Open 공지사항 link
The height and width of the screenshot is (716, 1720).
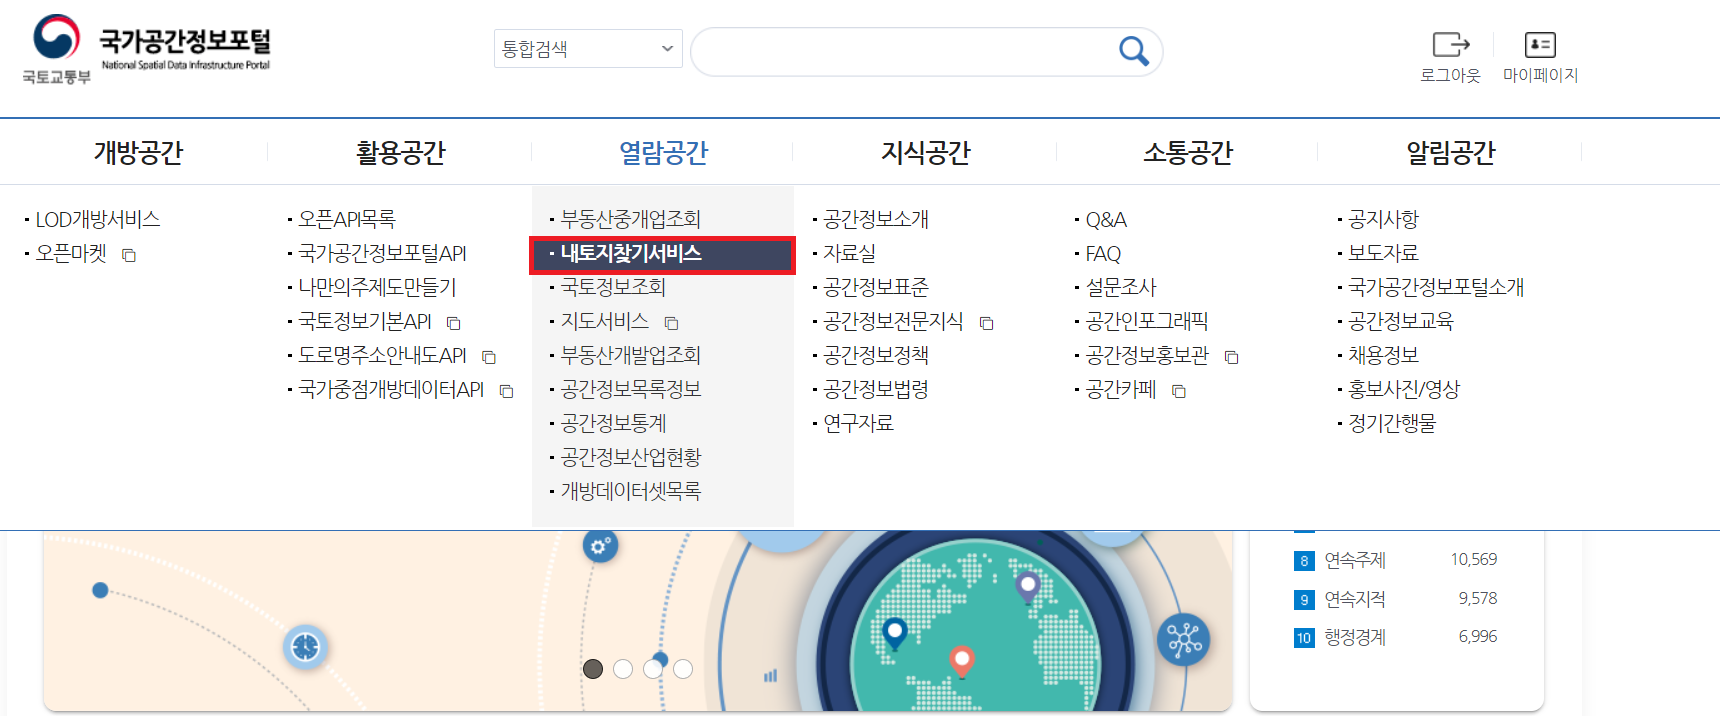pos(1383,219)
